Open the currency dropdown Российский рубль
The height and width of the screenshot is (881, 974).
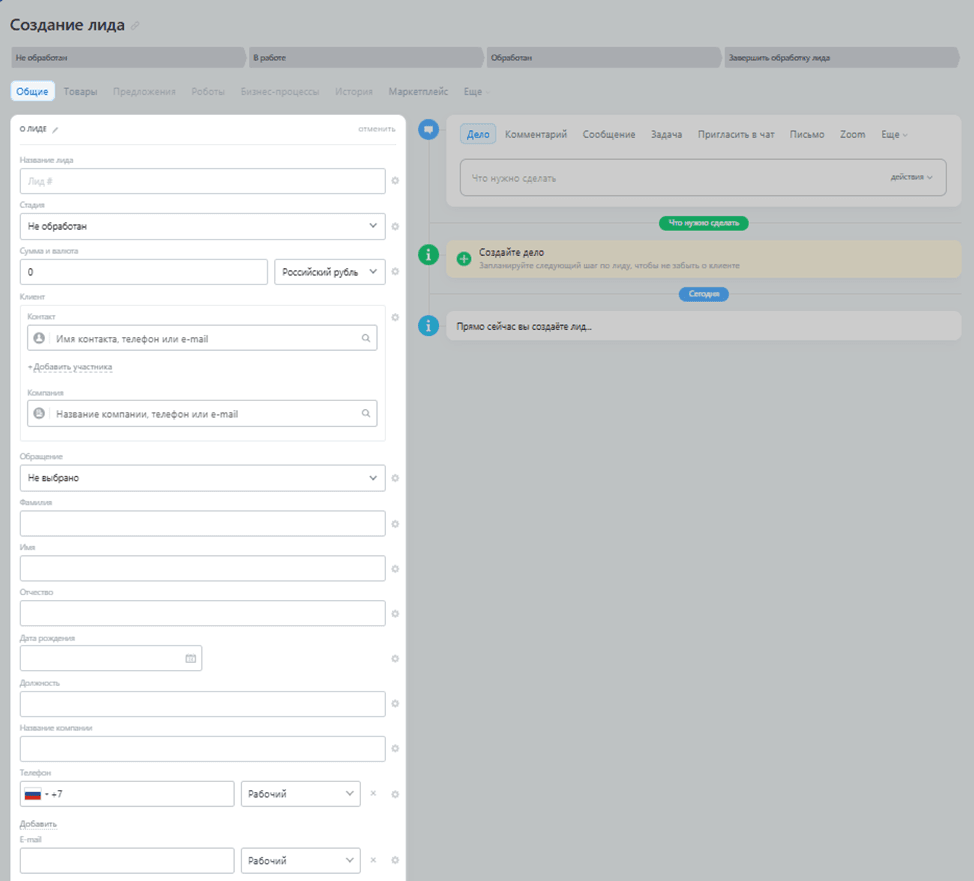coord(330,272)
